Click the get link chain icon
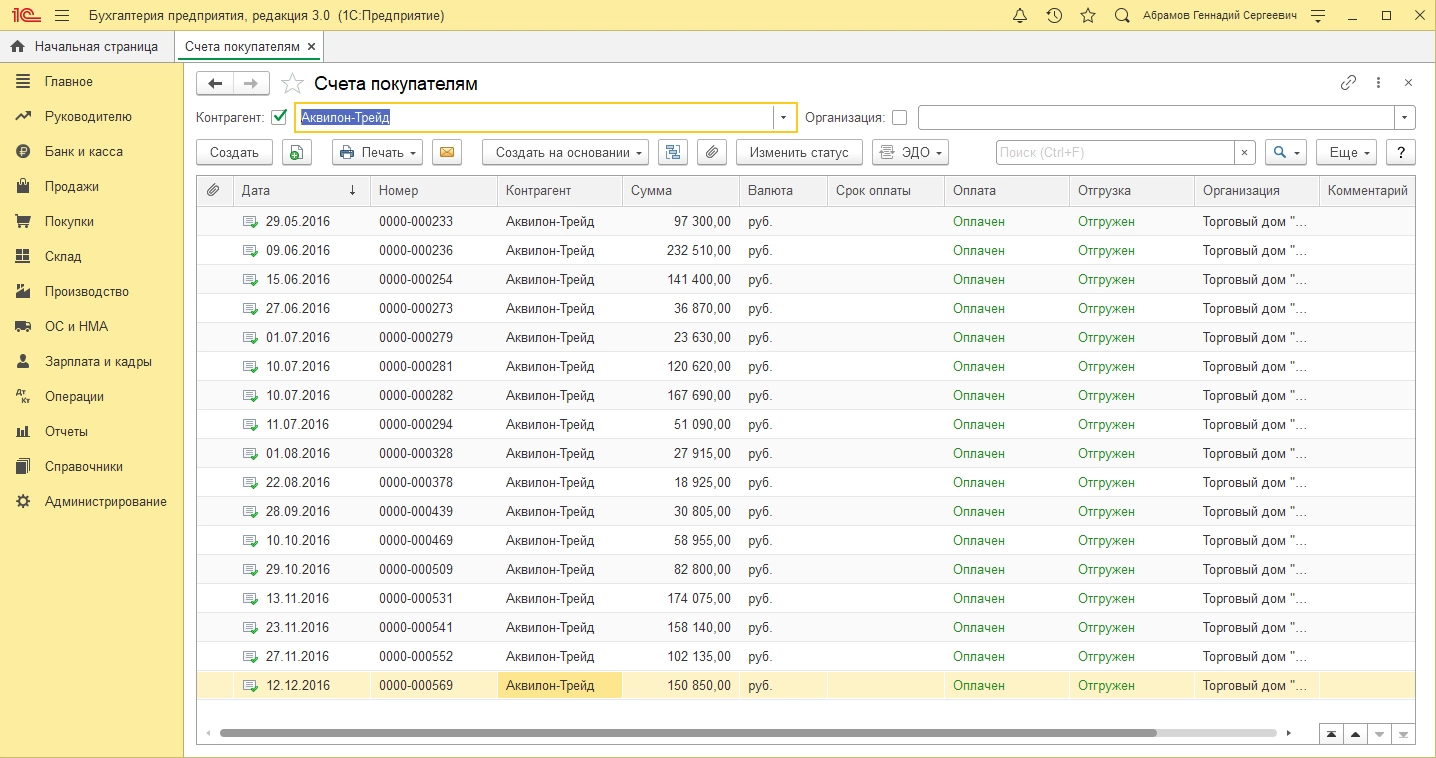The width and height of the screenshot is (1436, 758). (1348, 83)
